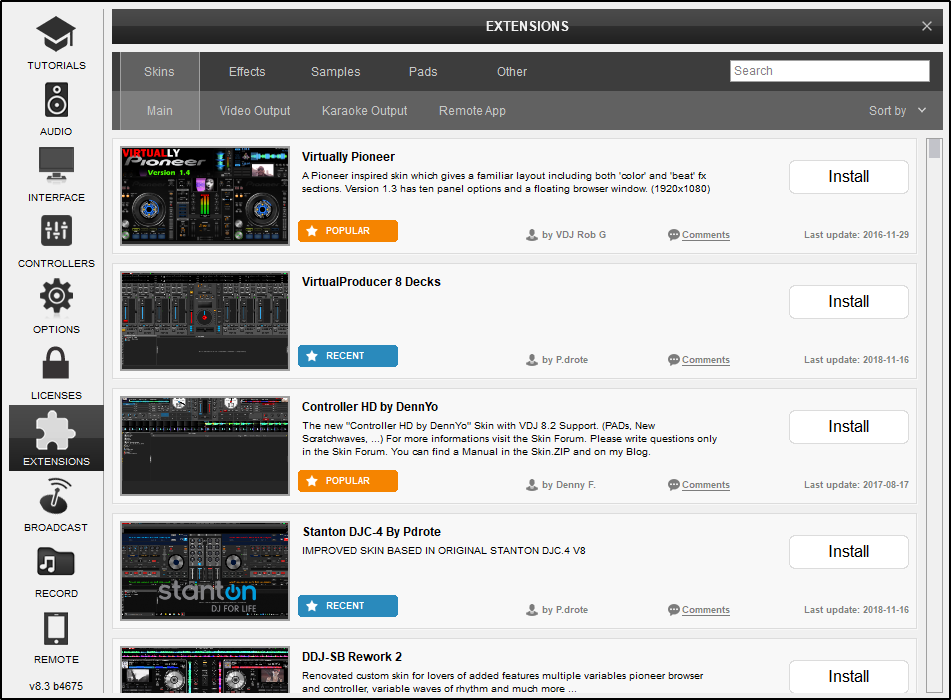Click the Last update: 2017-08-17 text
The width and height of the screenshot is (951, 700).
click(856, 485)
